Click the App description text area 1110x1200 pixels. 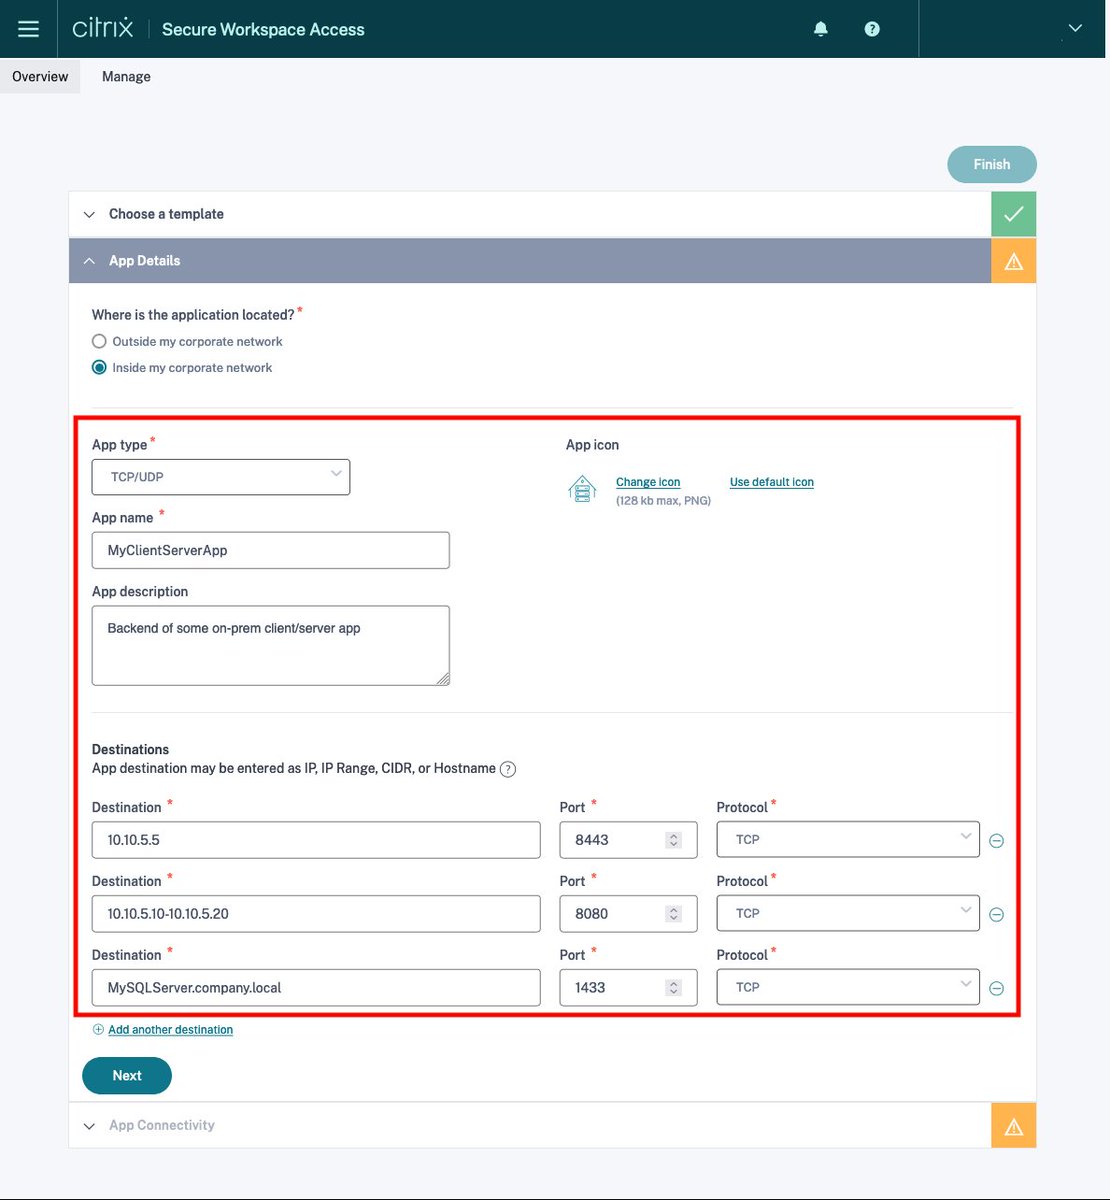[x=270, y=645]
